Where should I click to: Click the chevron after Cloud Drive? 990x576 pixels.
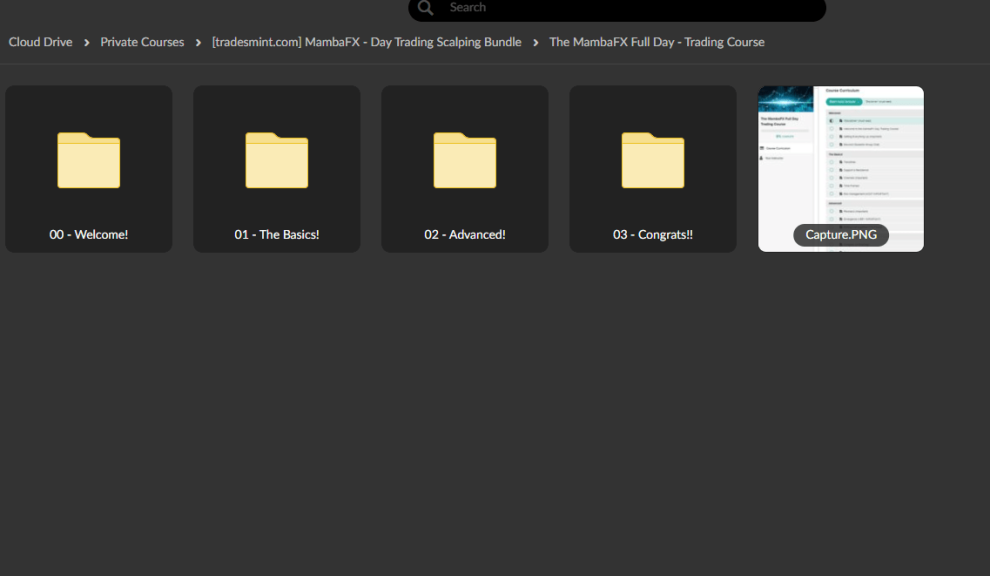pyautogui.click(x=87, y=42)
